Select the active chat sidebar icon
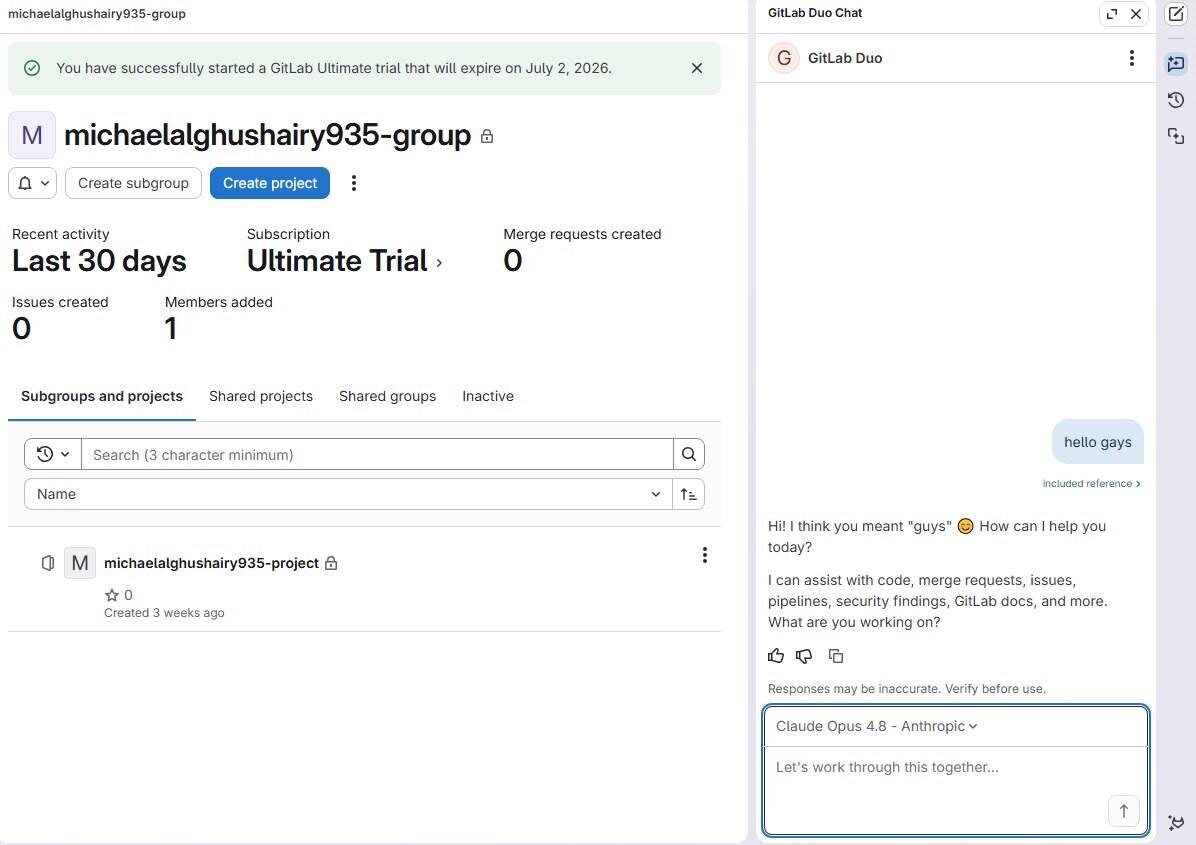The image size is (1196, 845). tap(1176, 63)
